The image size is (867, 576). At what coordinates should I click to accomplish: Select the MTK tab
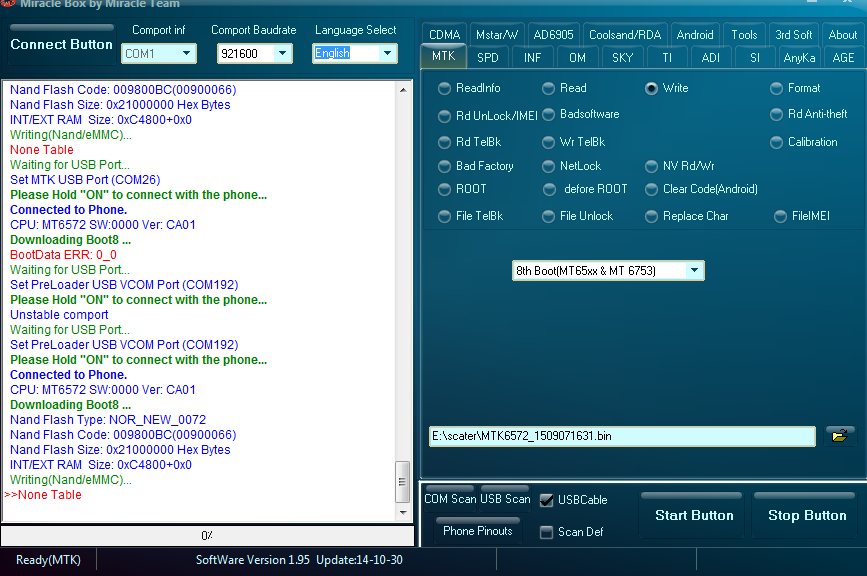click(x=443, y=56)
